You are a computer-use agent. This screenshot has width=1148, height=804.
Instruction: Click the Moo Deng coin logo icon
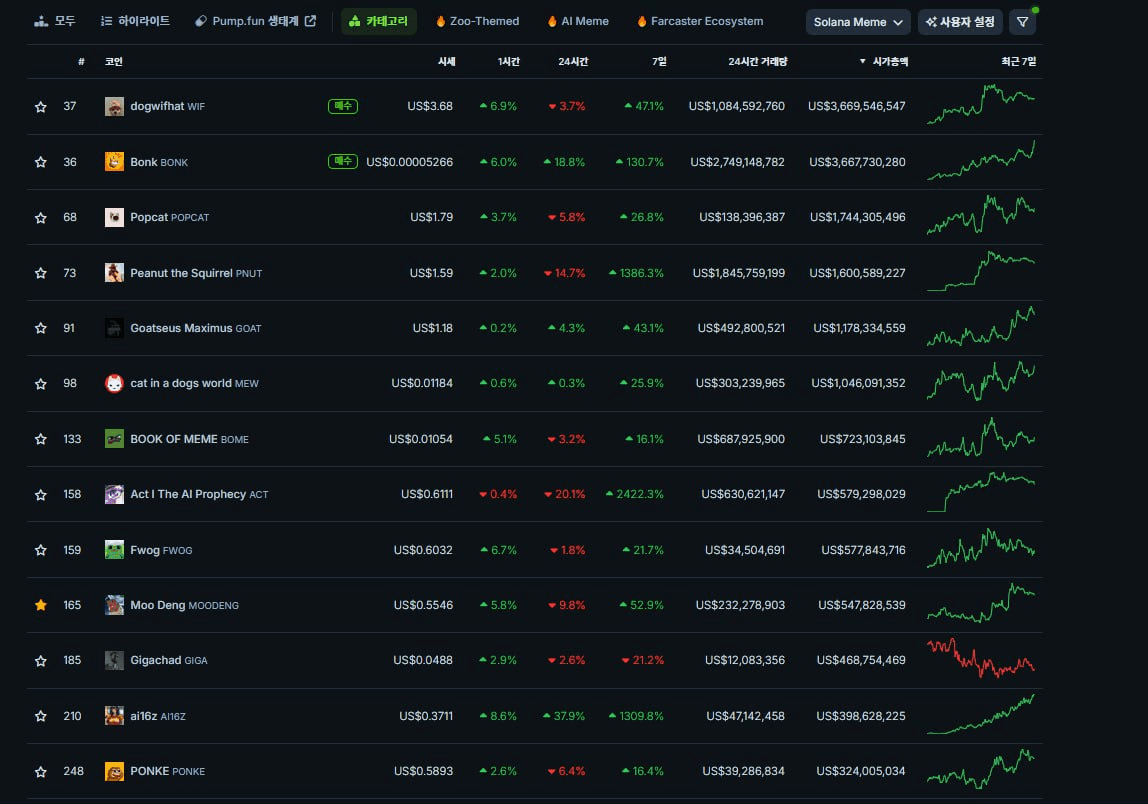[114, 606]
